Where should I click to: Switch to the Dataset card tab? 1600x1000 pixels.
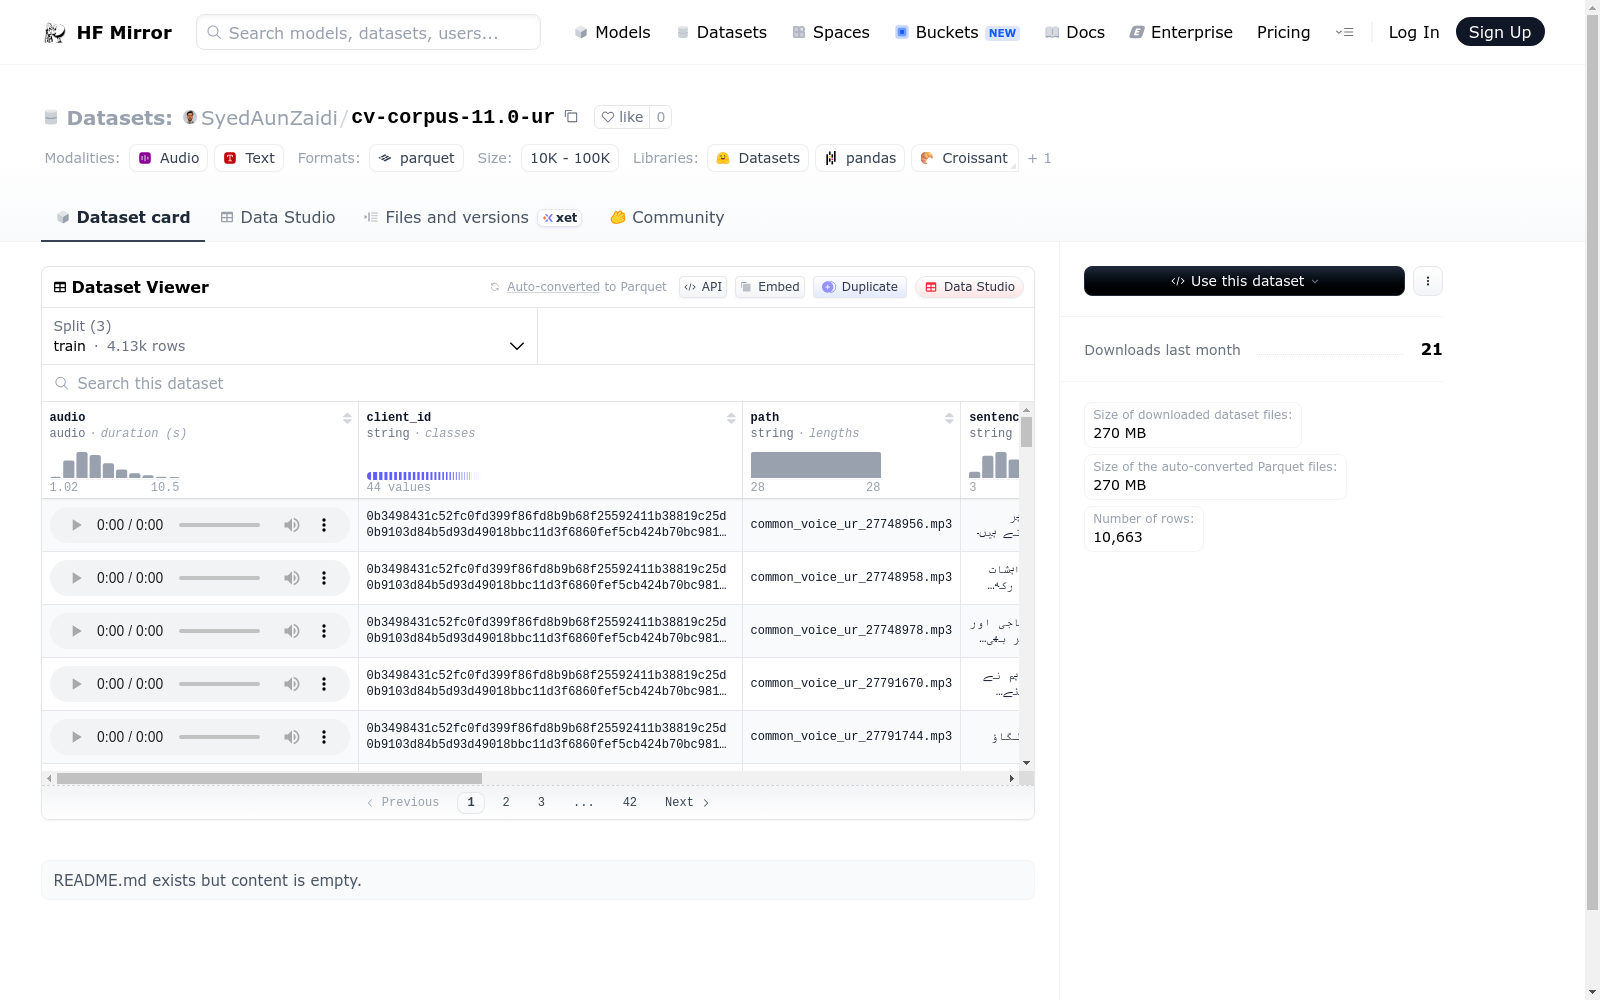[123, 218]
